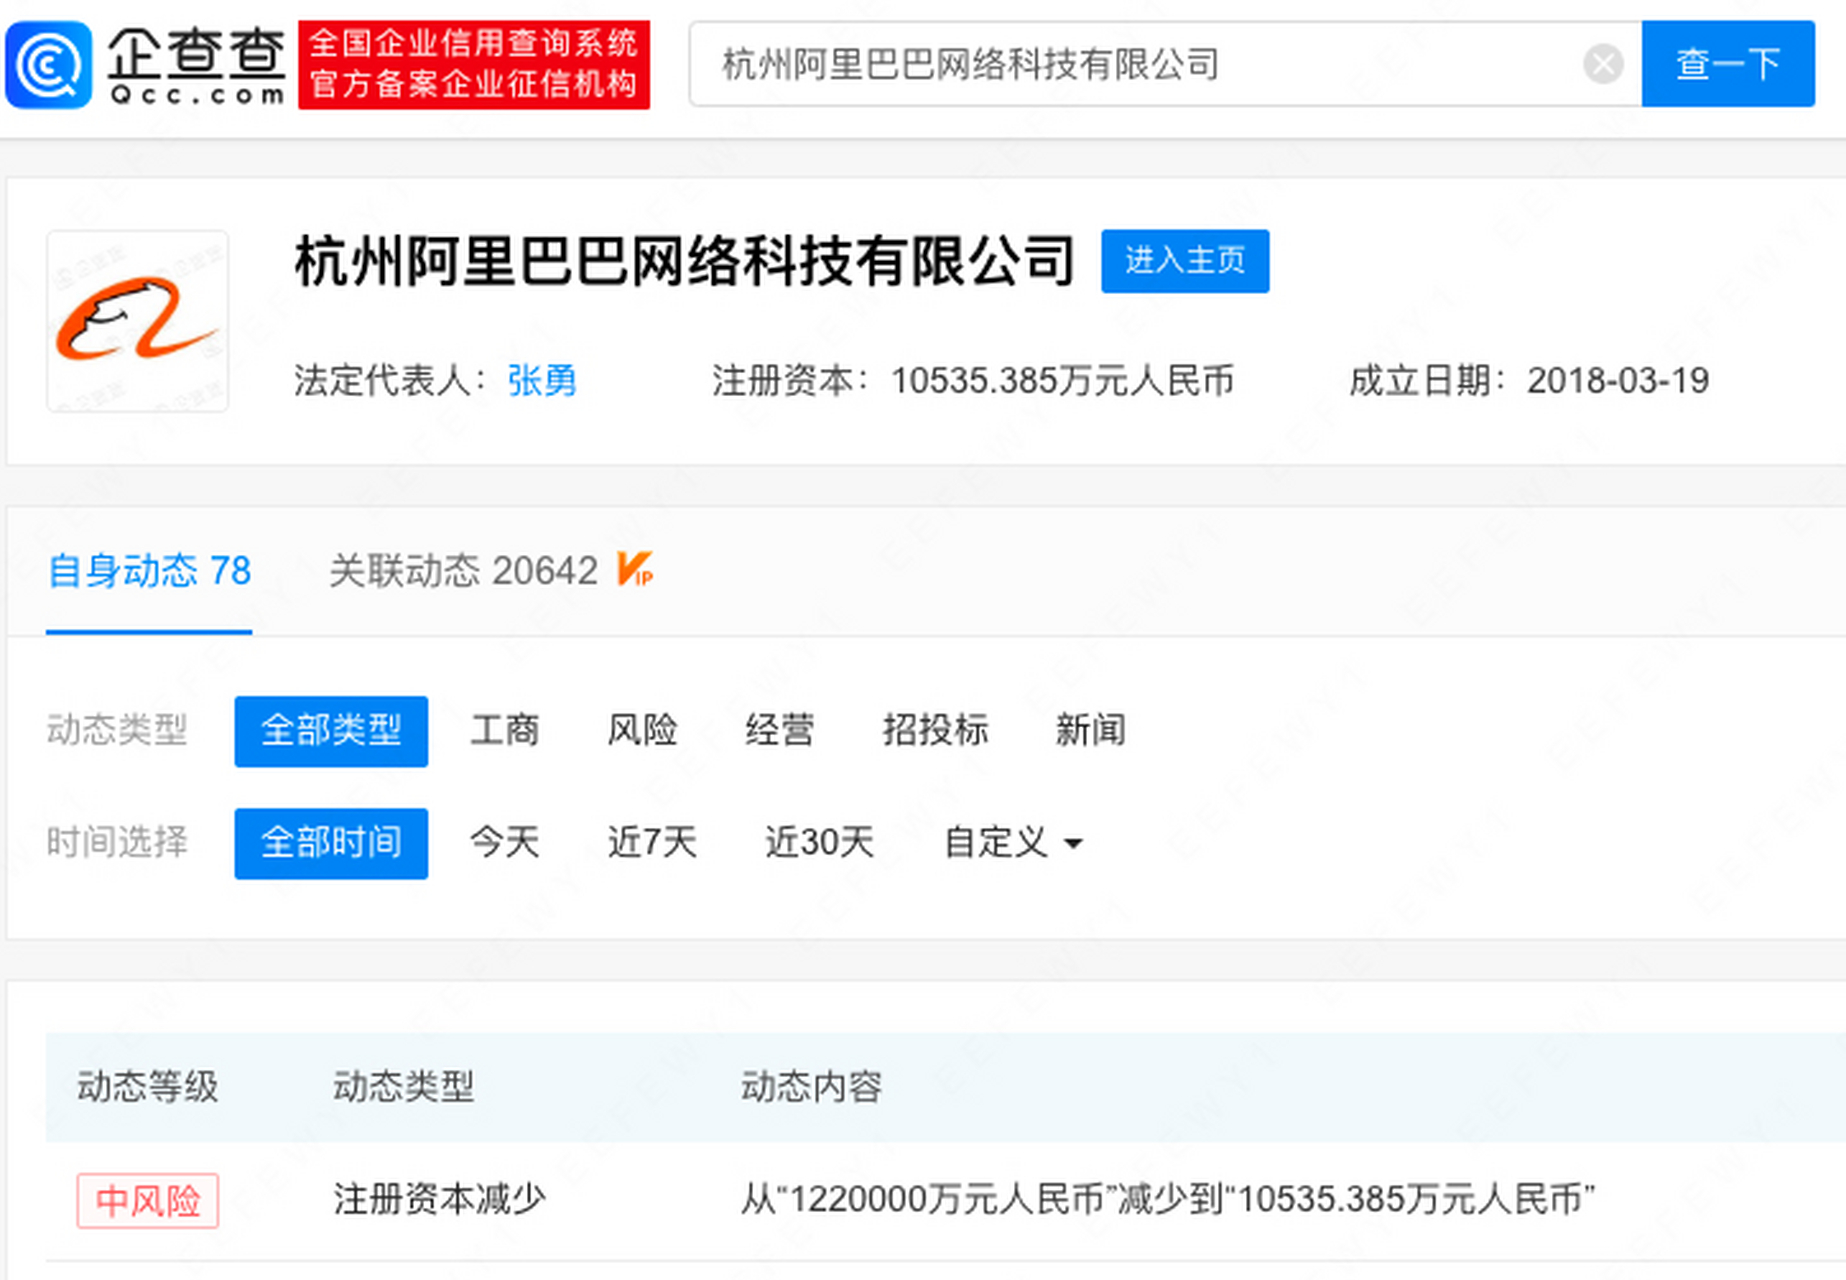Image resolution: width=1846 pixels, height=1280 pixels.
Task: Select the 近30天 time filter
Action: coord(818,843)
